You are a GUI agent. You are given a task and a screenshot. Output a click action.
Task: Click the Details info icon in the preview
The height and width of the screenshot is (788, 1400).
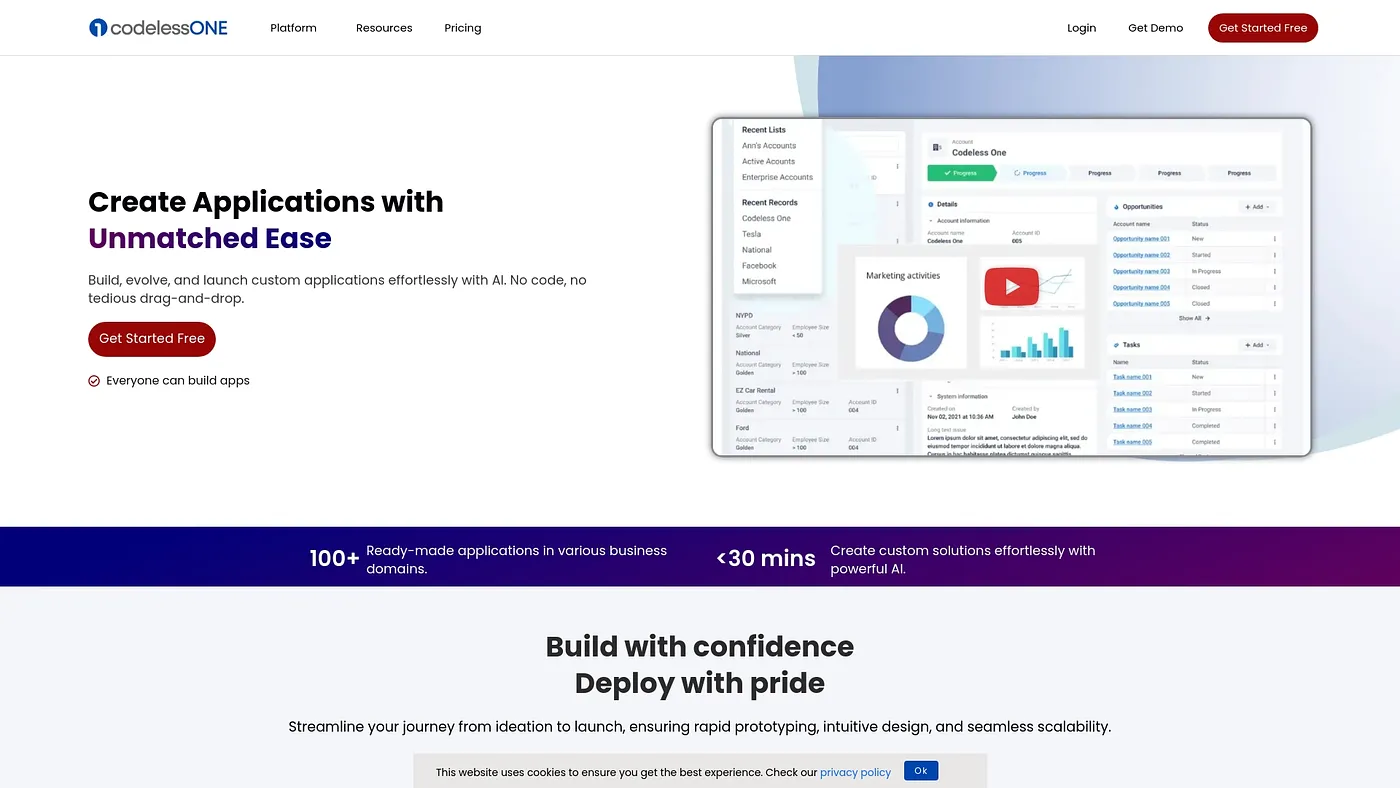click(931, 204)
